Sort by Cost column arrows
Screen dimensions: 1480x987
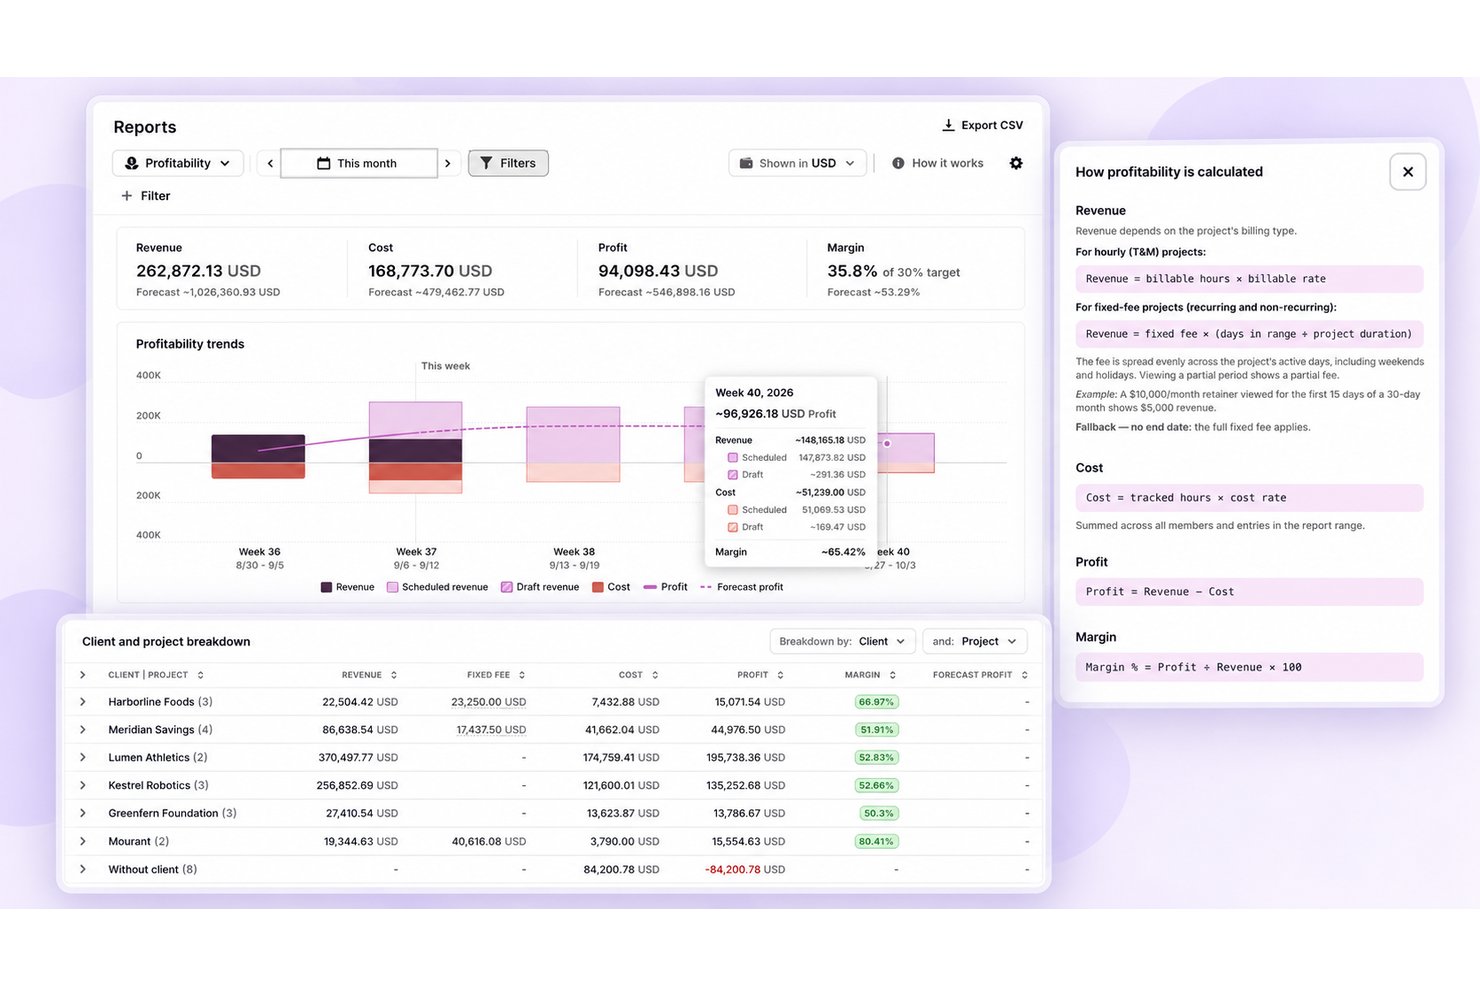click(655, 675)
